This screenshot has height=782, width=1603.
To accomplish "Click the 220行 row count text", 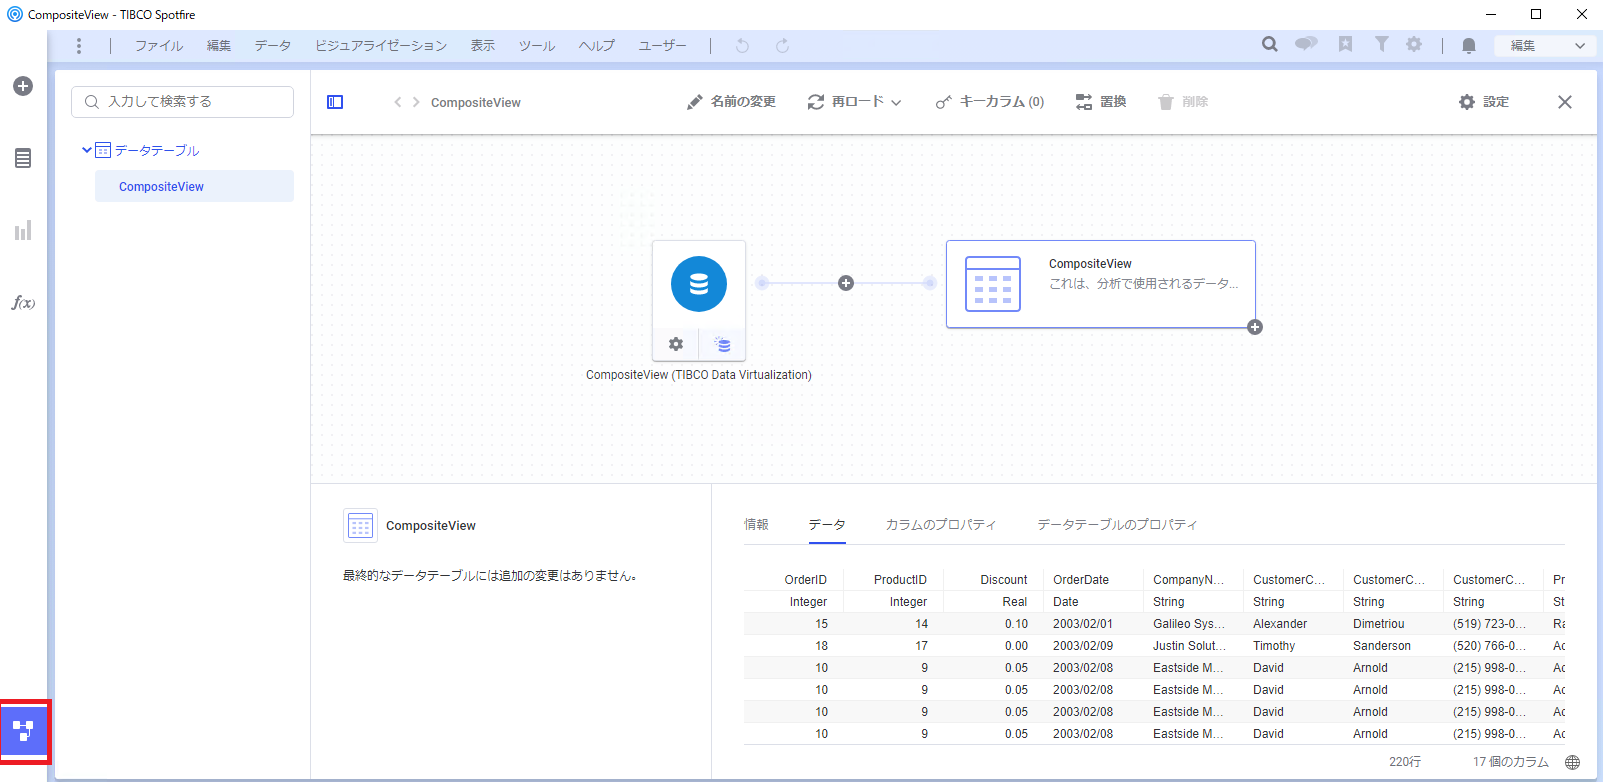I will pos(1405,762).
